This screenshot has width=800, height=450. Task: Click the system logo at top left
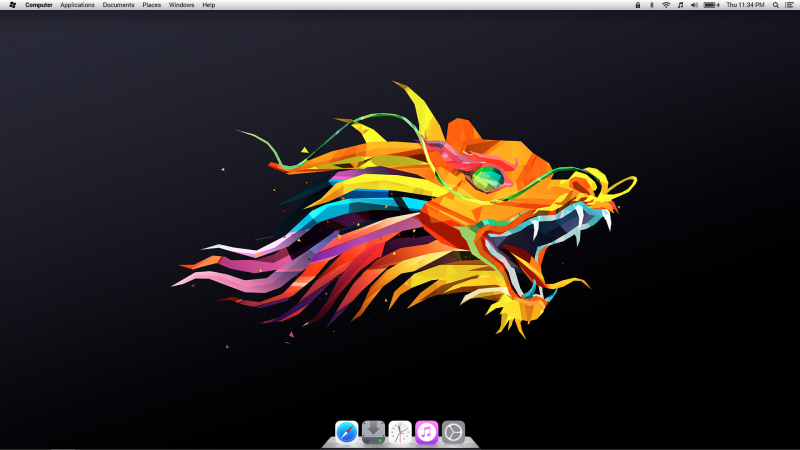(12, 5)
